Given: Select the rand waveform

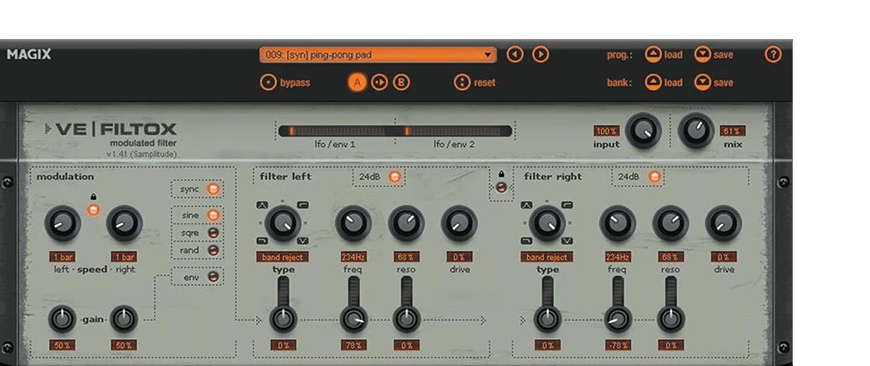Looking at the screenshot, I should 213,250.
